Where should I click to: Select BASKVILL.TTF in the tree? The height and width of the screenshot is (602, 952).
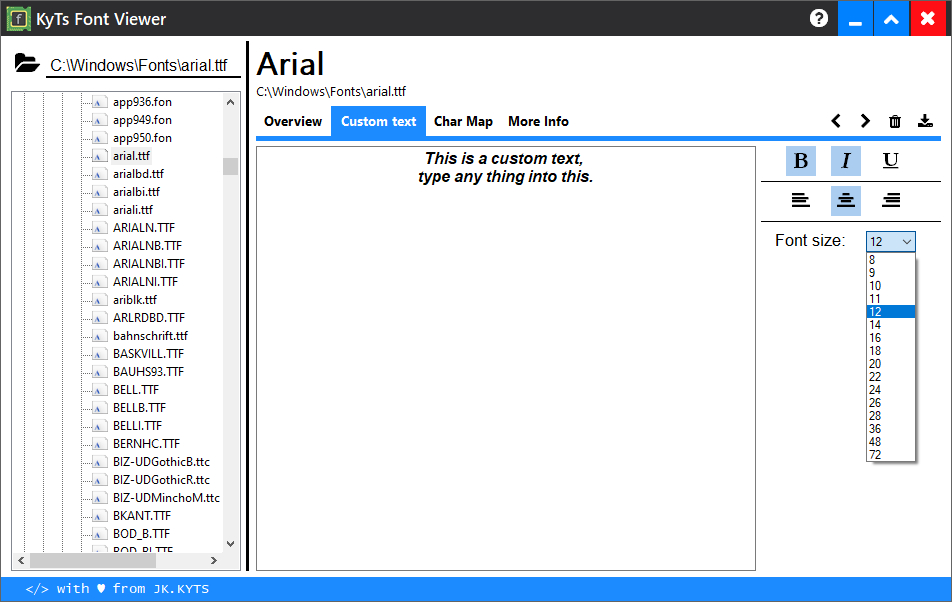coord(148,354)
